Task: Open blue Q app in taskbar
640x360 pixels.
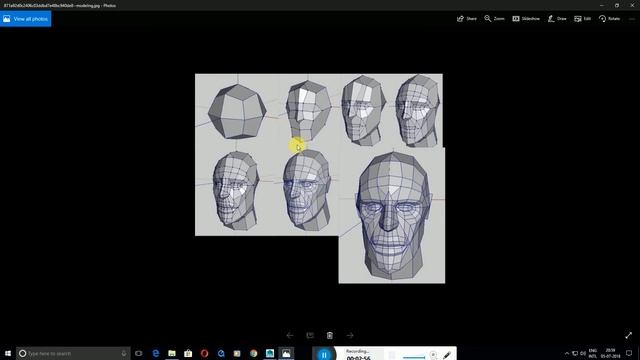Action: 221,353
